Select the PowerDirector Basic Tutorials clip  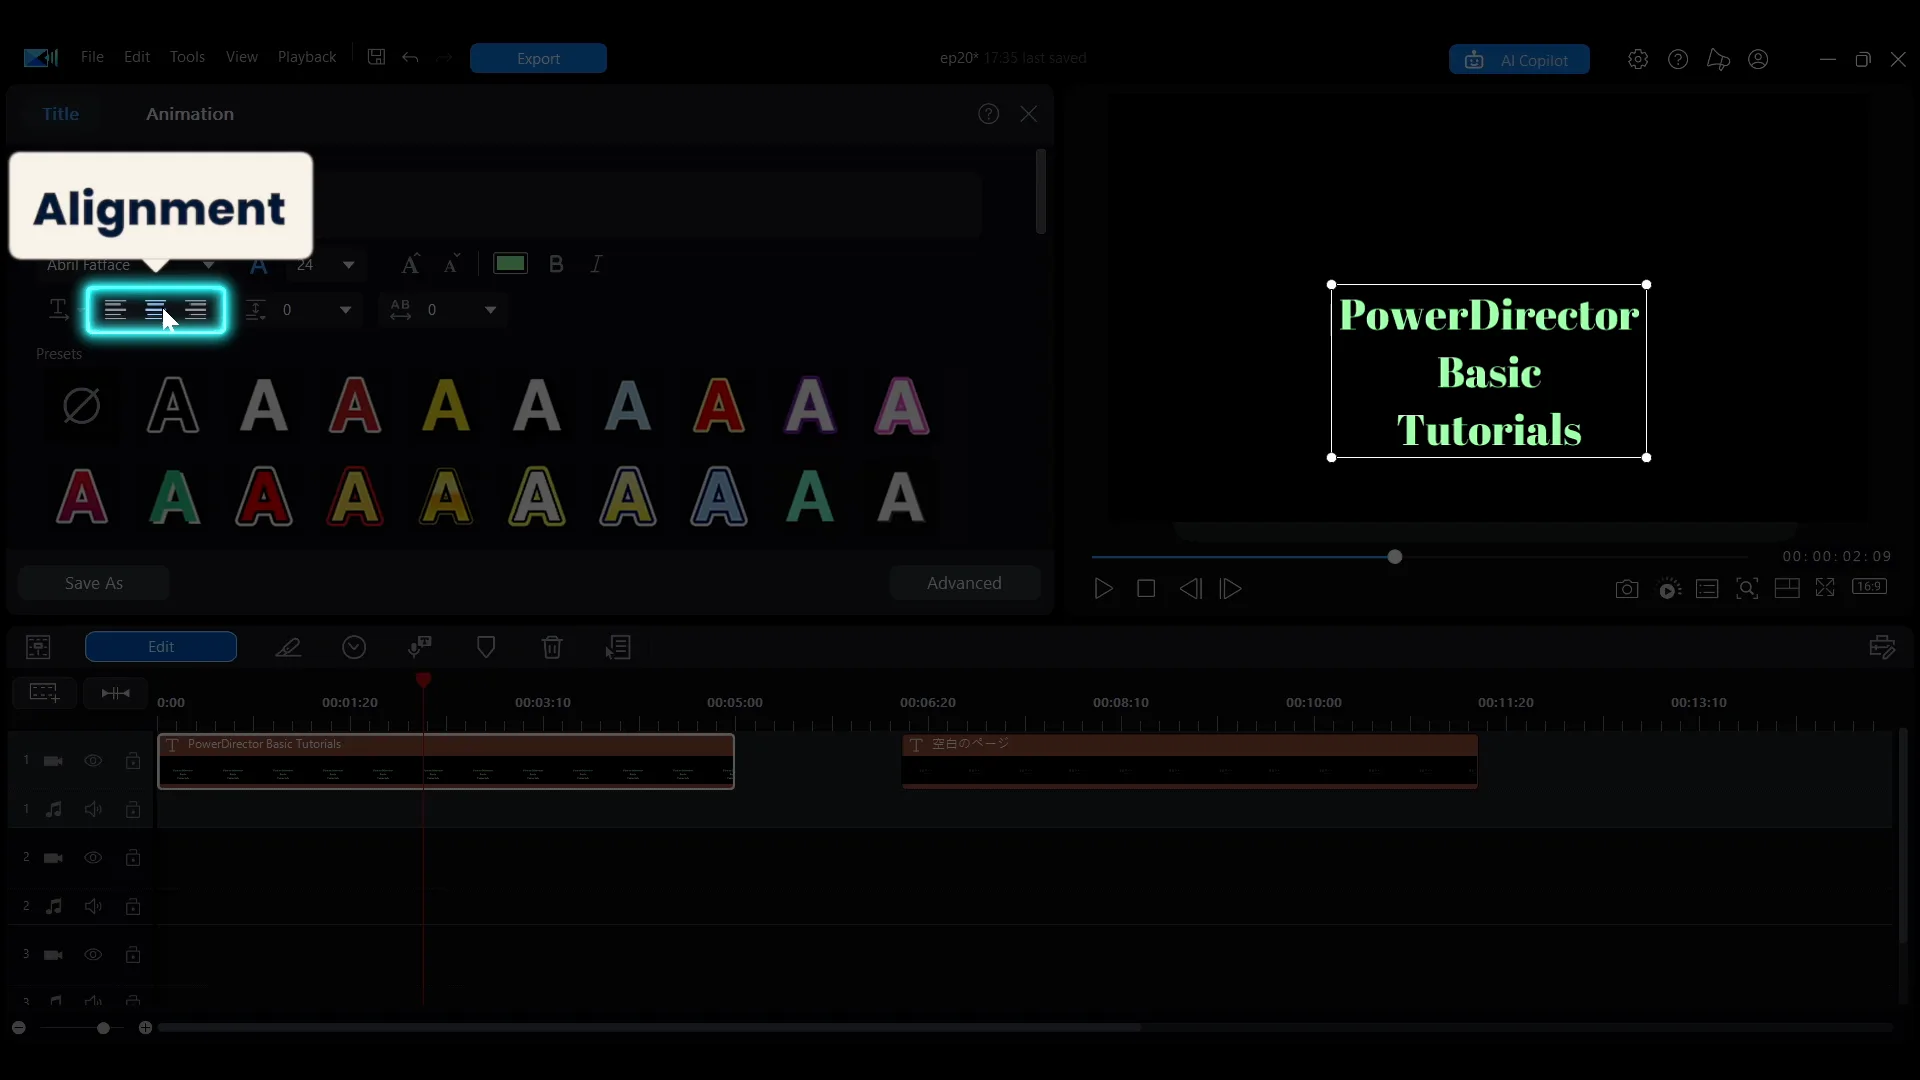click(446, 762)
